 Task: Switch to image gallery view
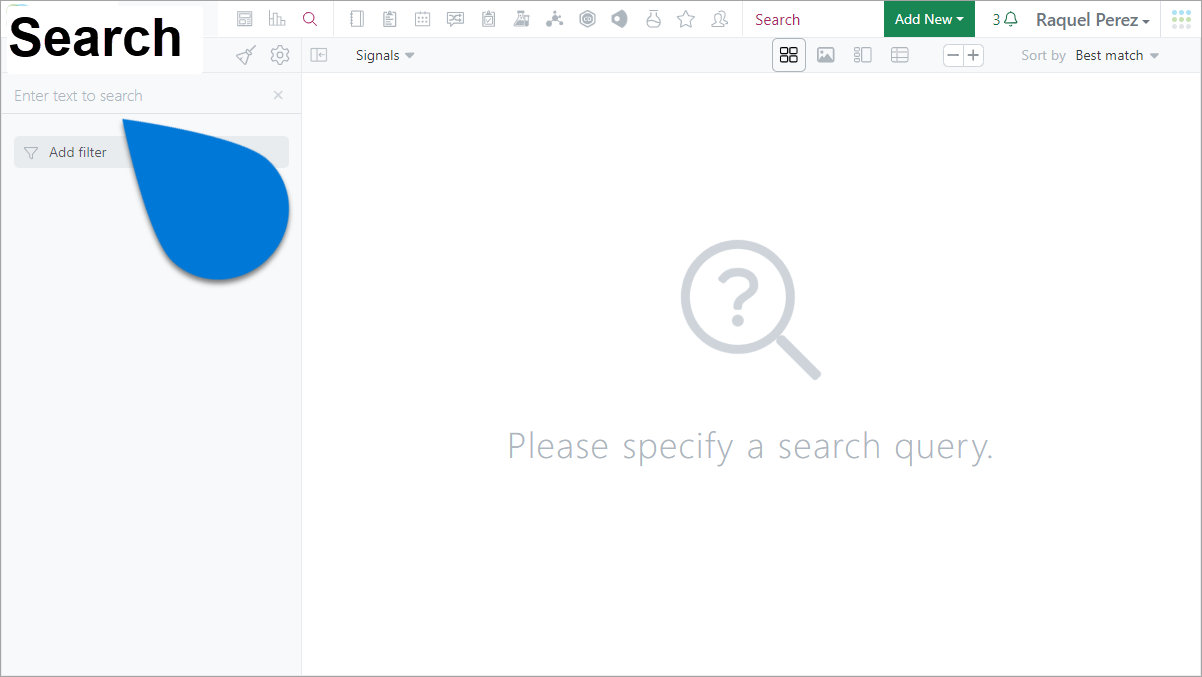click(x=826, y=55)
